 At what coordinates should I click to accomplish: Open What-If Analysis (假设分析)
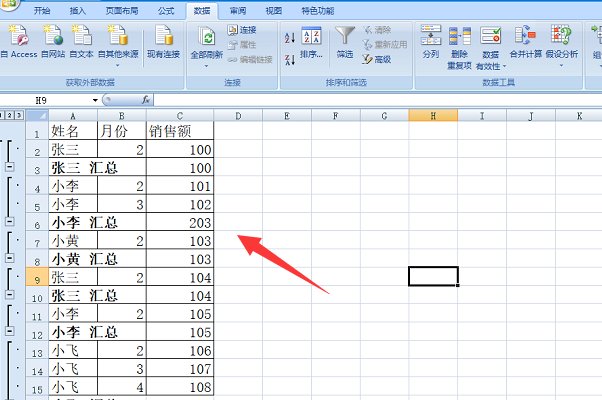tap(561, 46)
